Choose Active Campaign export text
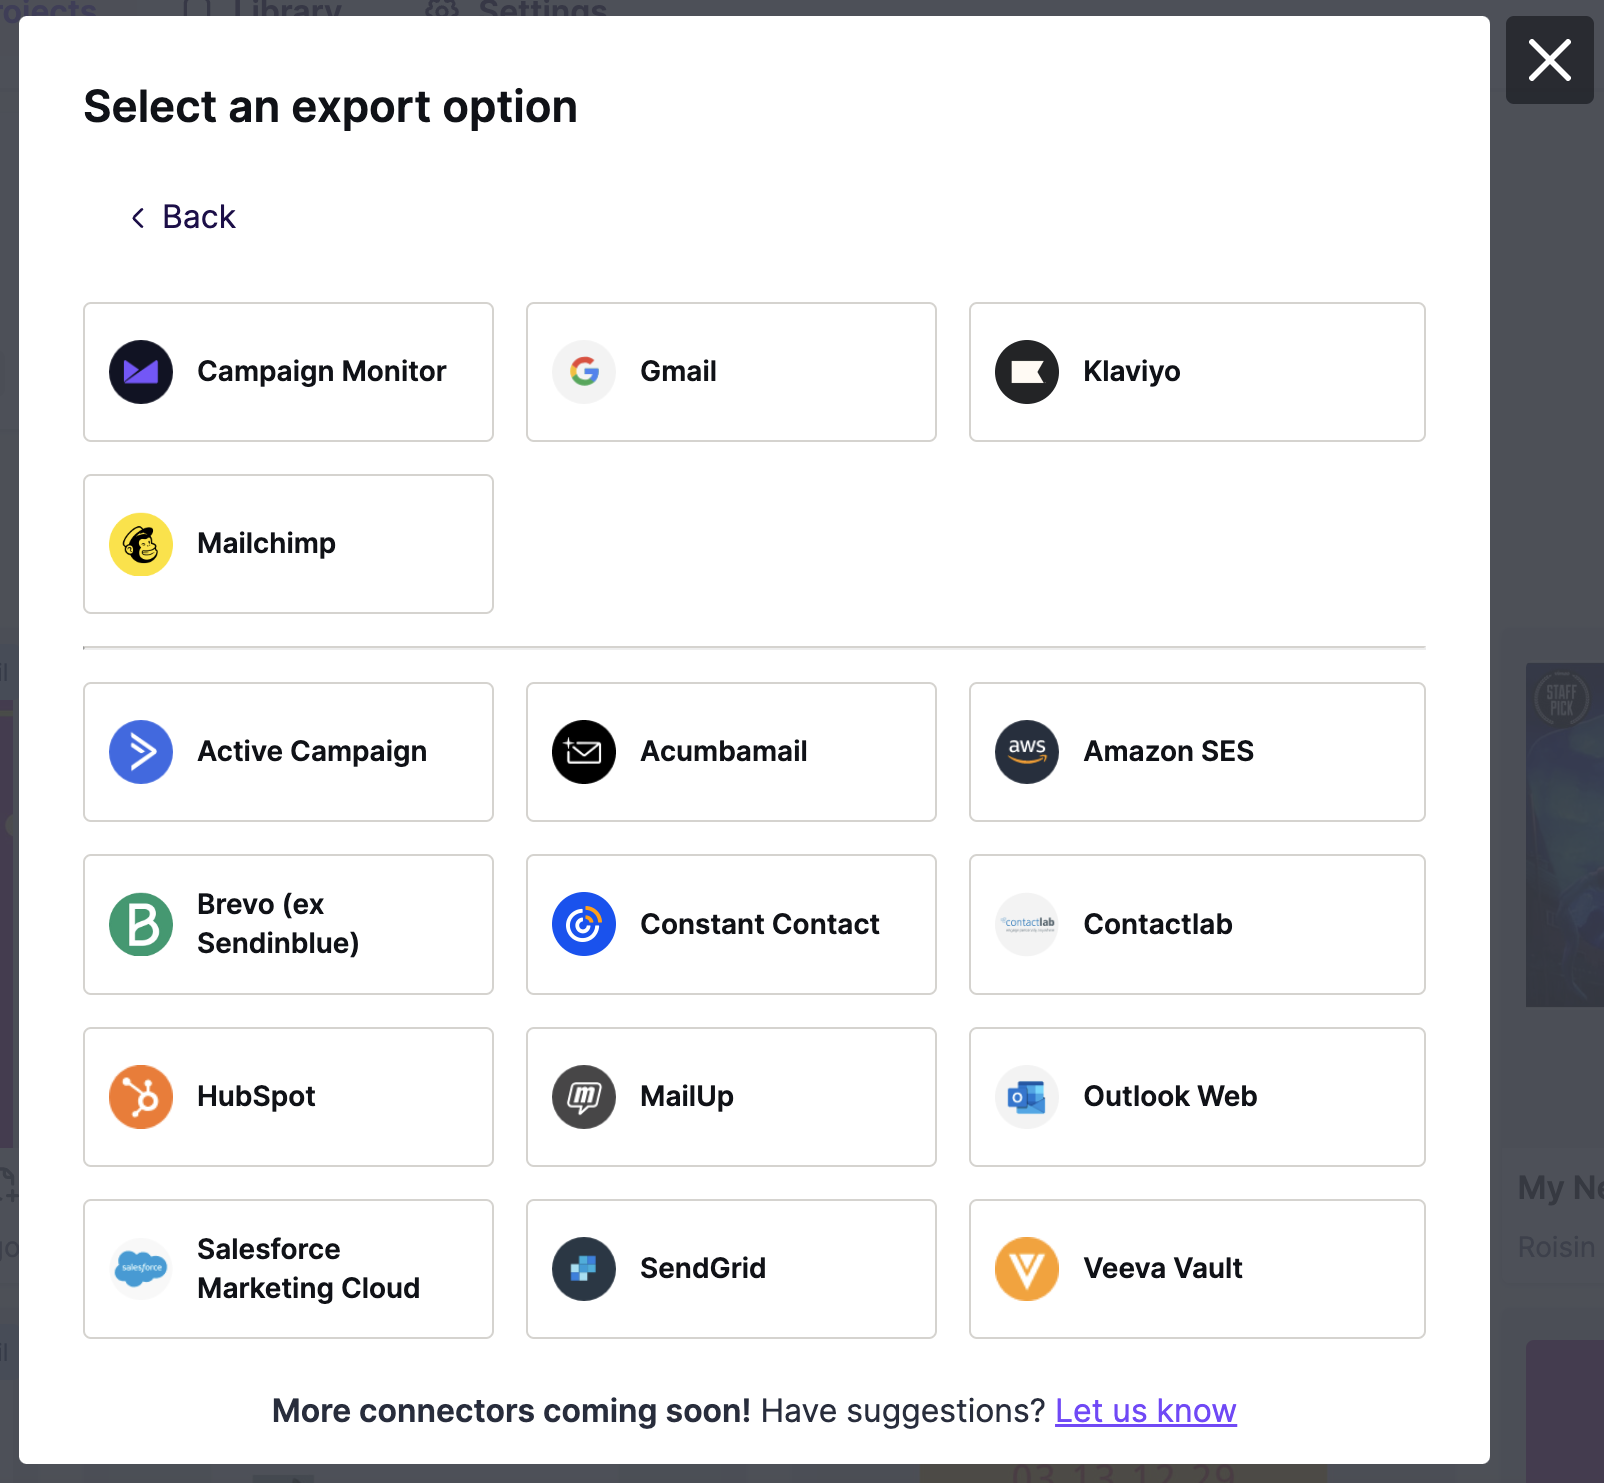The width and height of the screenshot is (1604, 1483). click(x=312, y=752)
